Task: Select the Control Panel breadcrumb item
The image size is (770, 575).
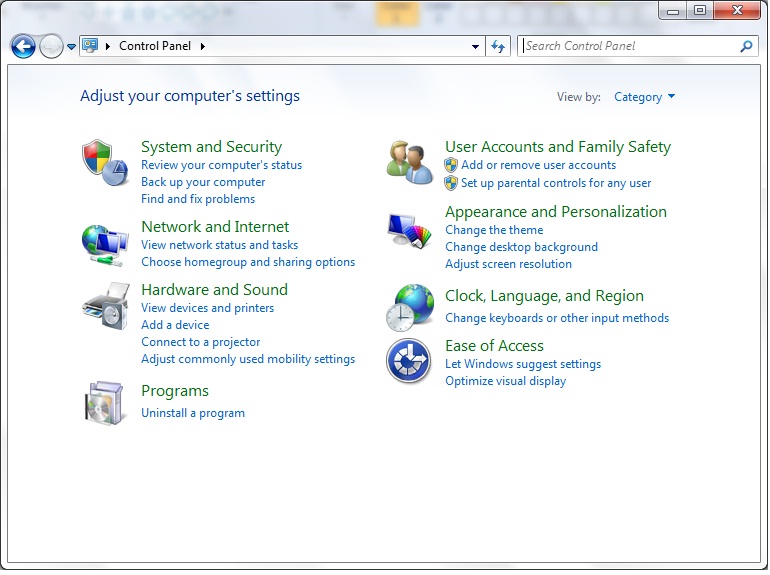Action: (155, 46)
